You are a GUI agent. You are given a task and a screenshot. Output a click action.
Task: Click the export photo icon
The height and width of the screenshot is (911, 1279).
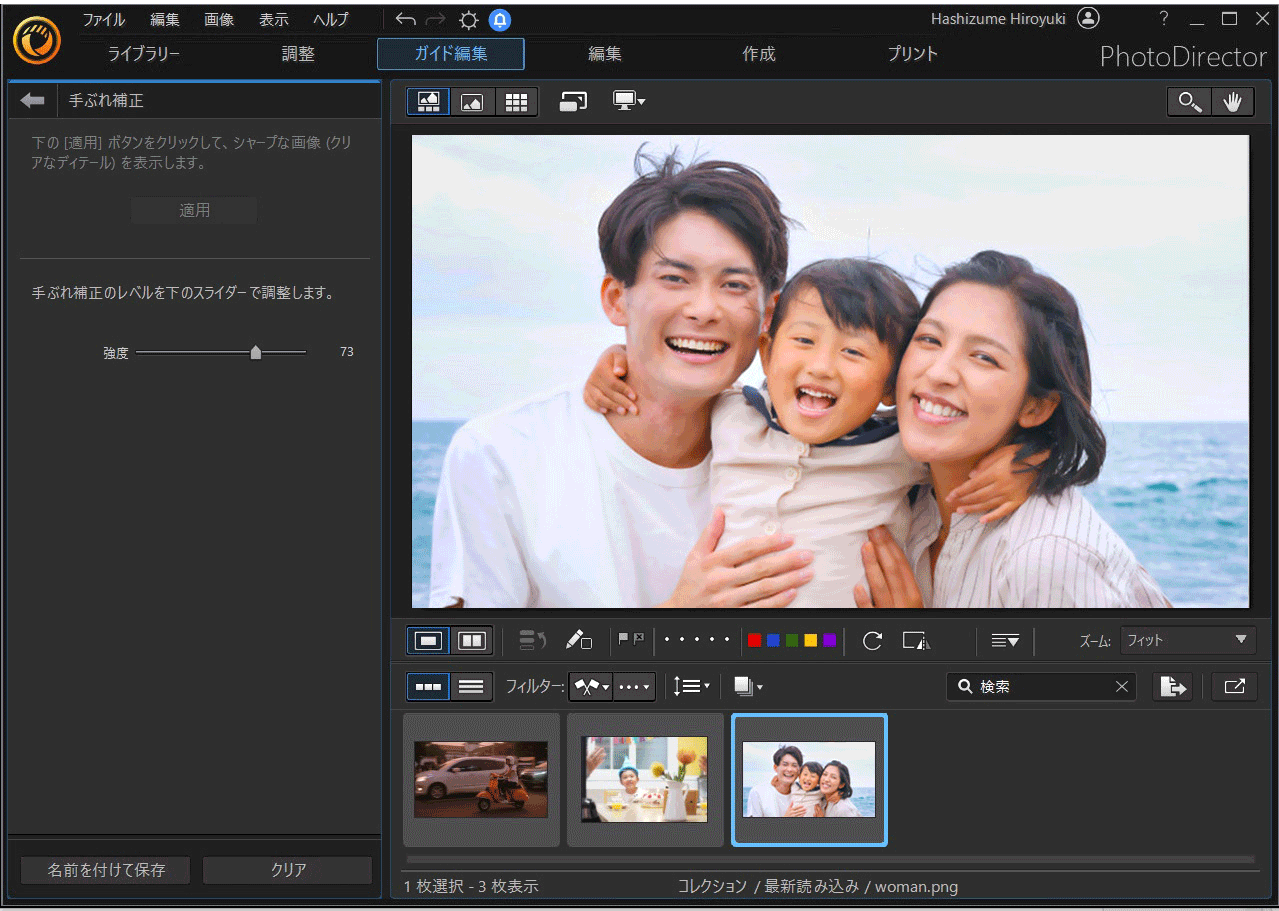click(x=1173, y=687)
